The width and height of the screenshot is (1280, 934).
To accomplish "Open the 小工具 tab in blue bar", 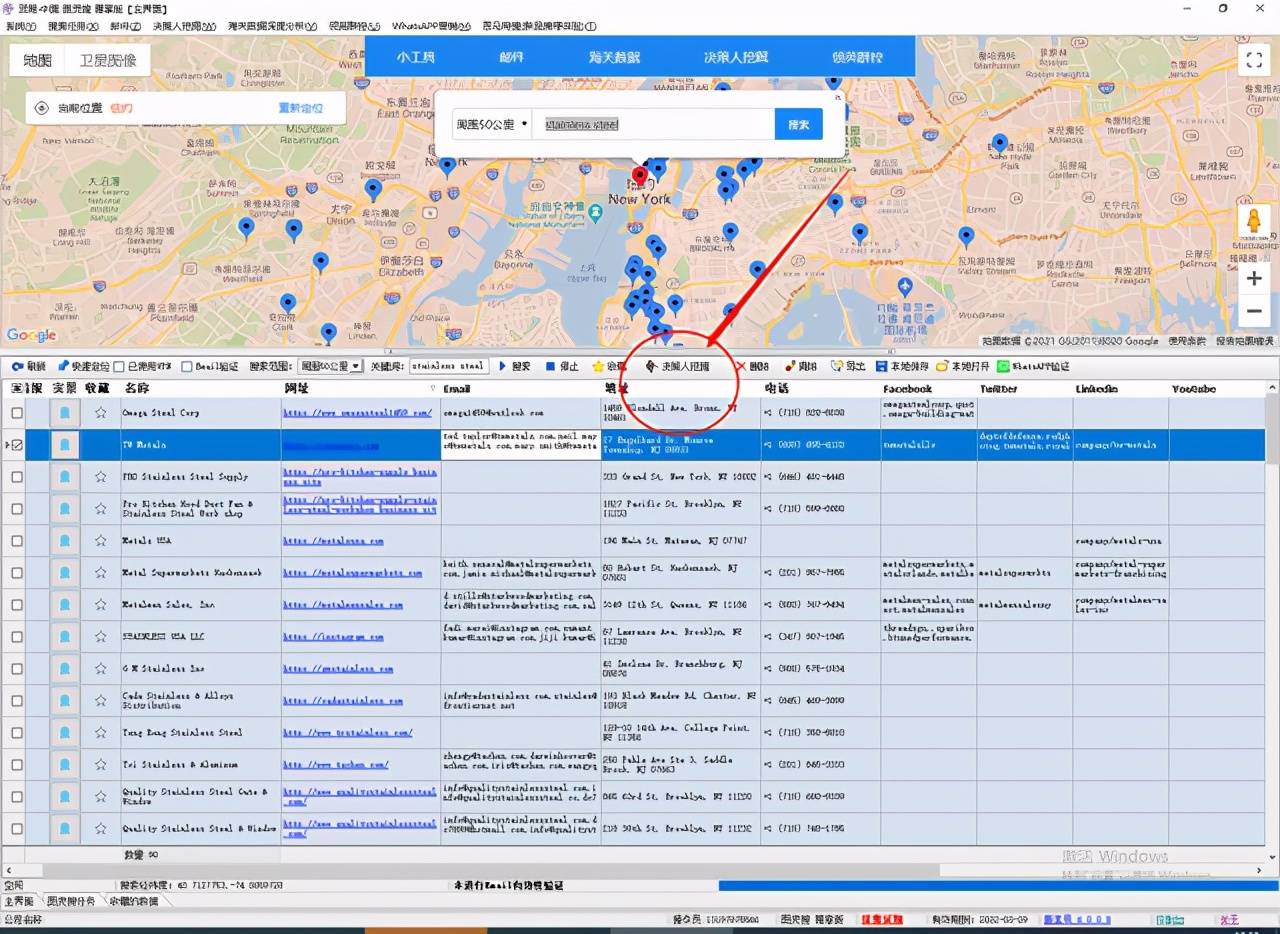I will [415, 57].
